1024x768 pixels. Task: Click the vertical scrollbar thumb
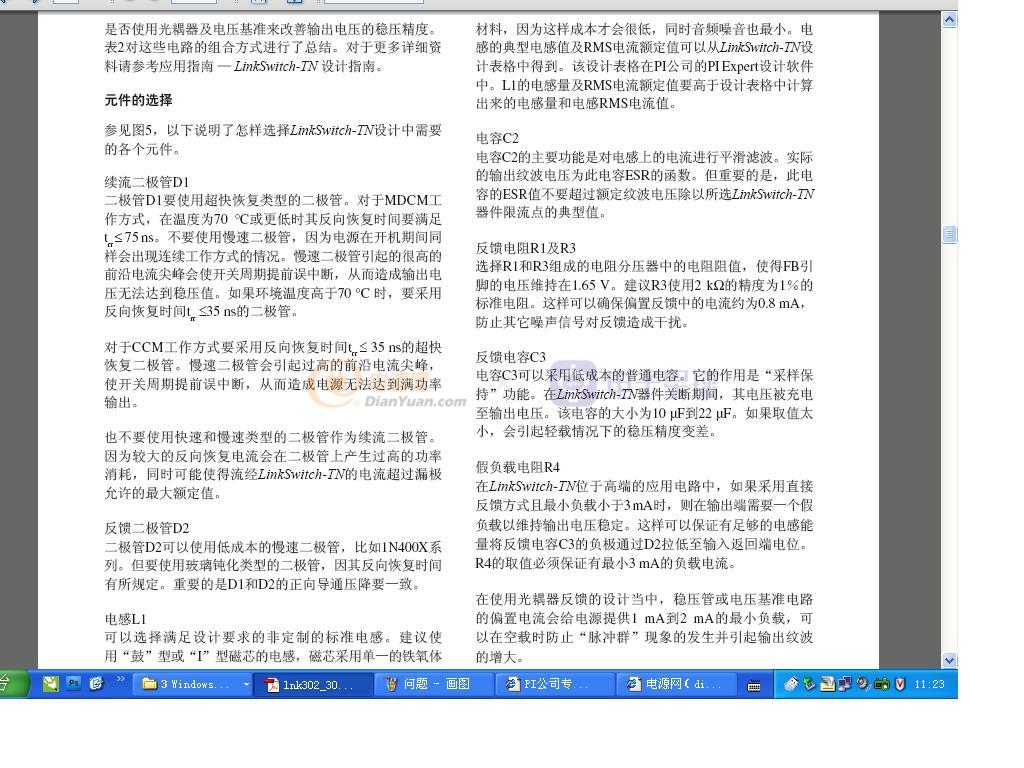950,234
